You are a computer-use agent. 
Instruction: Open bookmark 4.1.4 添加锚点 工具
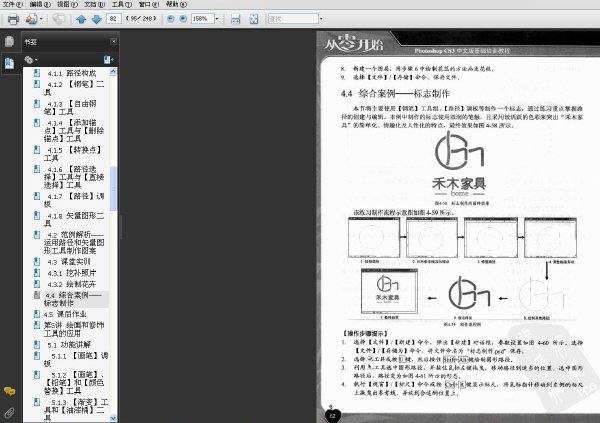click(74, 131)
